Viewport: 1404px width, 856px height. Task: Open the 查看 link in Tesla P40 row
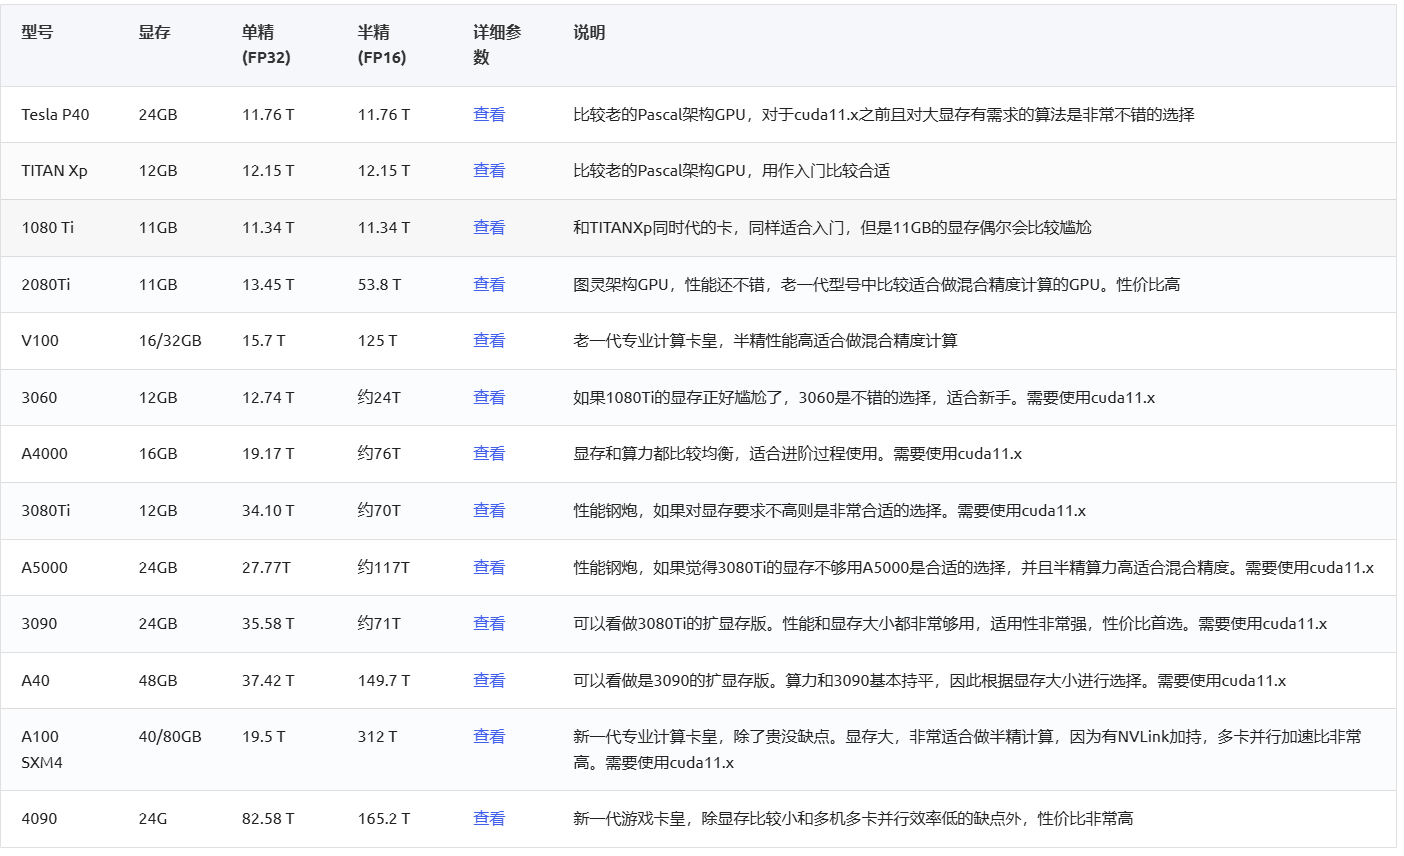[x=489, y=115]
